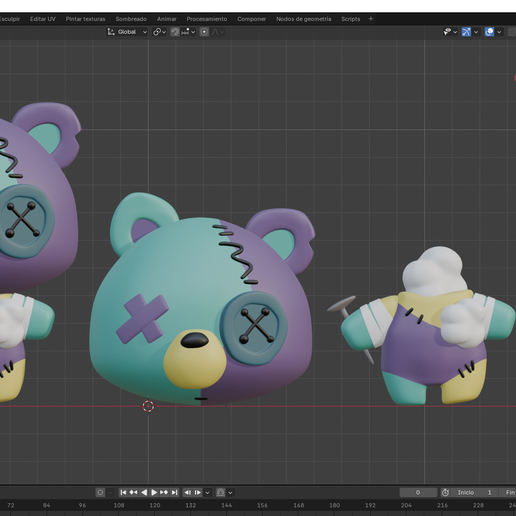
Task: Click the Fin end frame field
Action: [508, 492]
